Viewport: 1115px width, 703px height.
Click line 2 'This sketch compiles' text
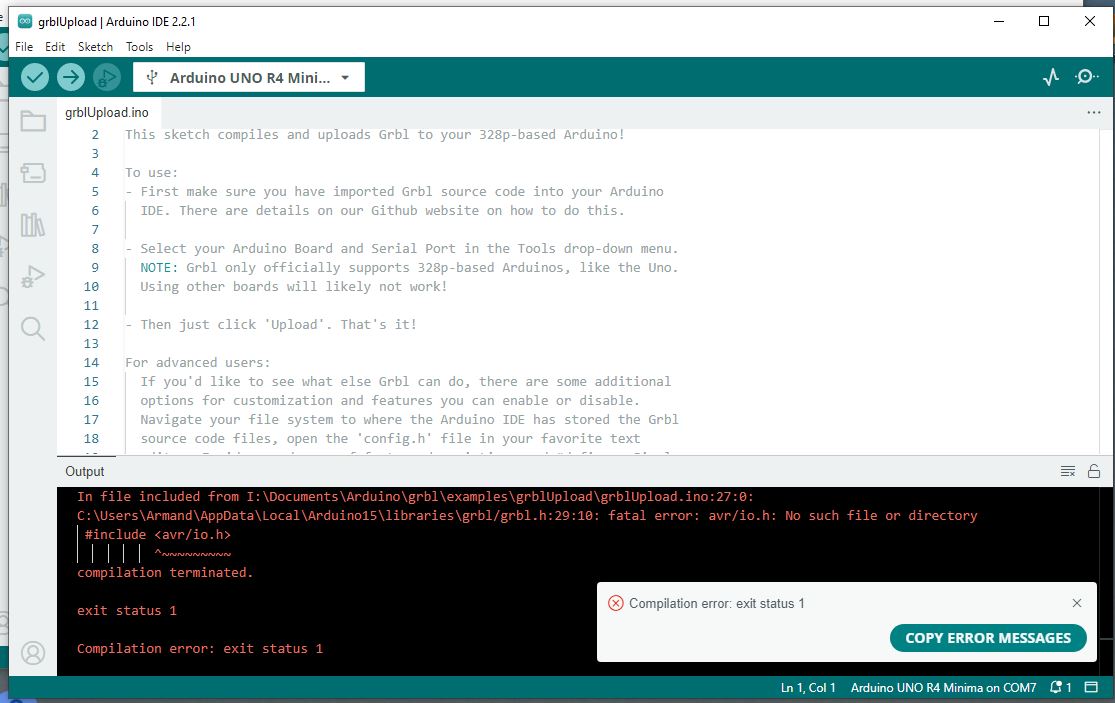tap(375, 134)
